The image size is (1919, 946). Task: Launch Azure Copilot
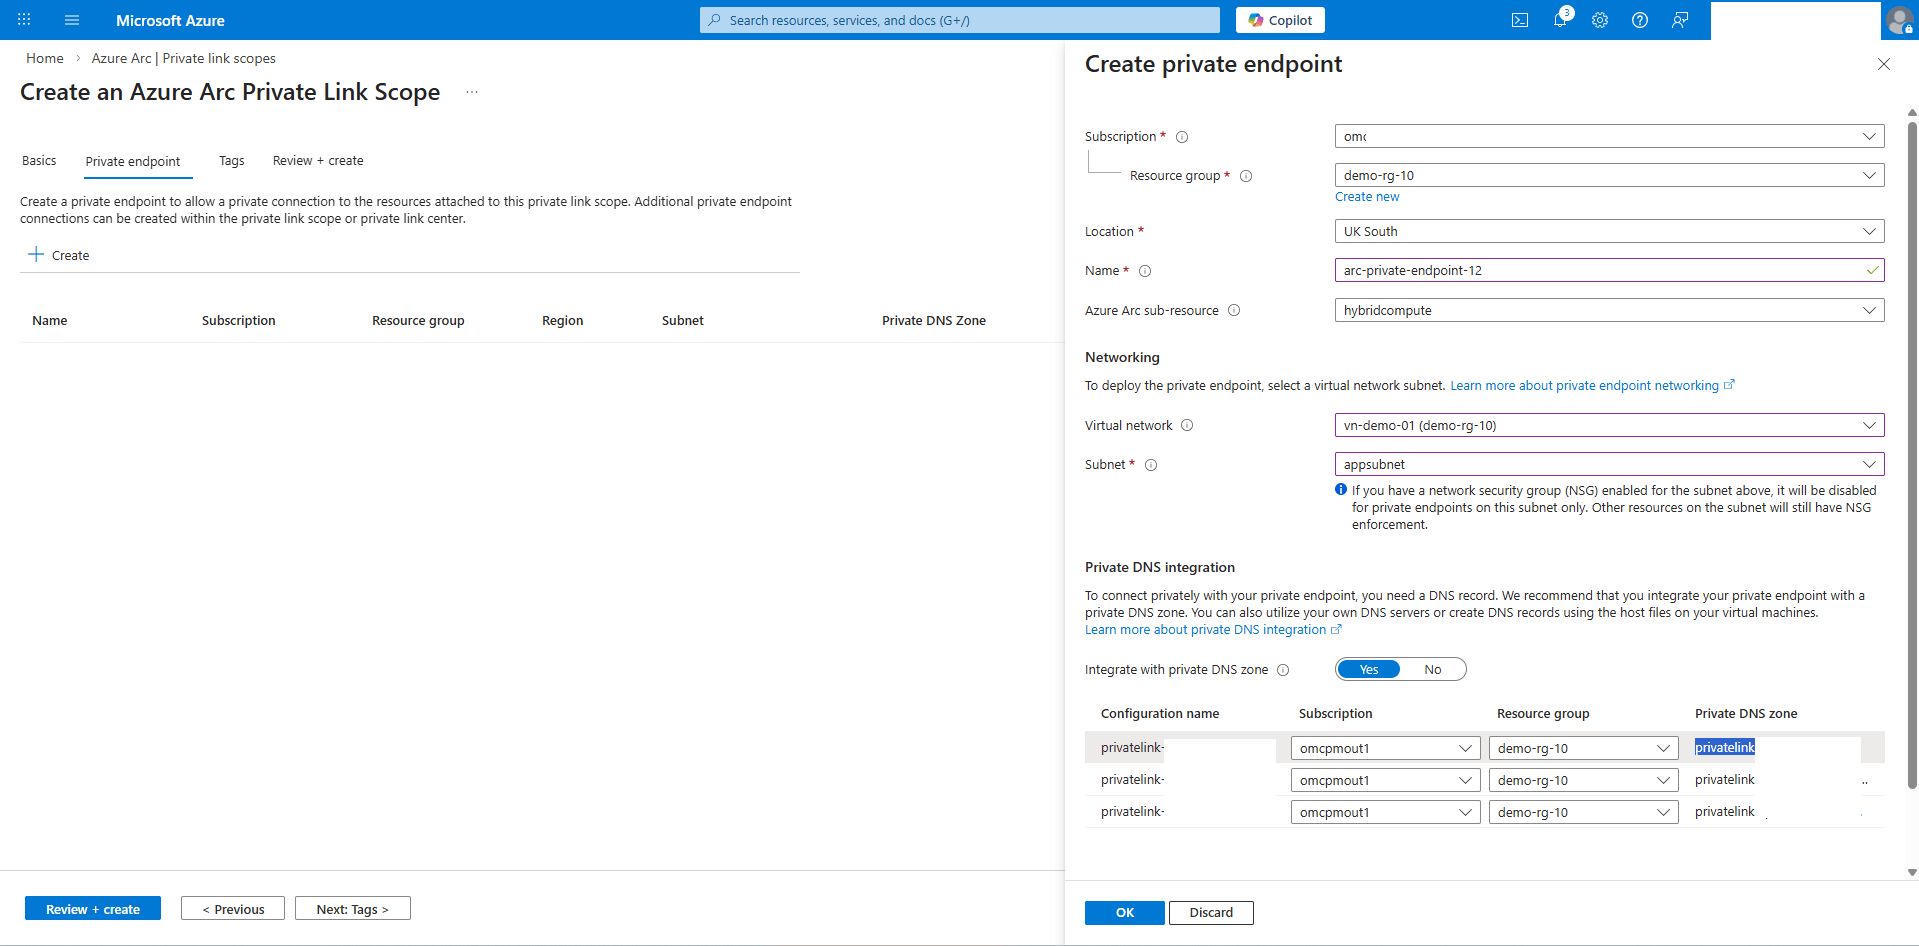[x=1279, y=20]
